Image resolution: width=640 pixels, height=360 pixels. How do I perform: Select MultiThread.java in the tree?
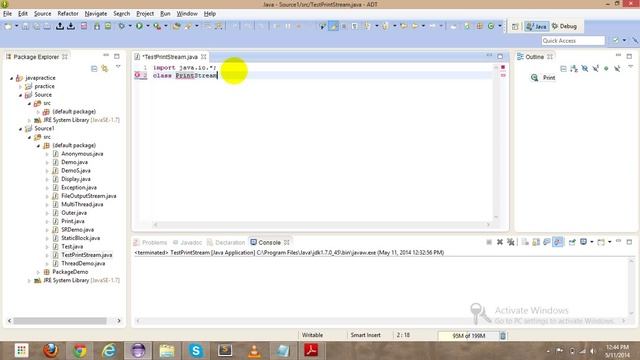point(82,204)
